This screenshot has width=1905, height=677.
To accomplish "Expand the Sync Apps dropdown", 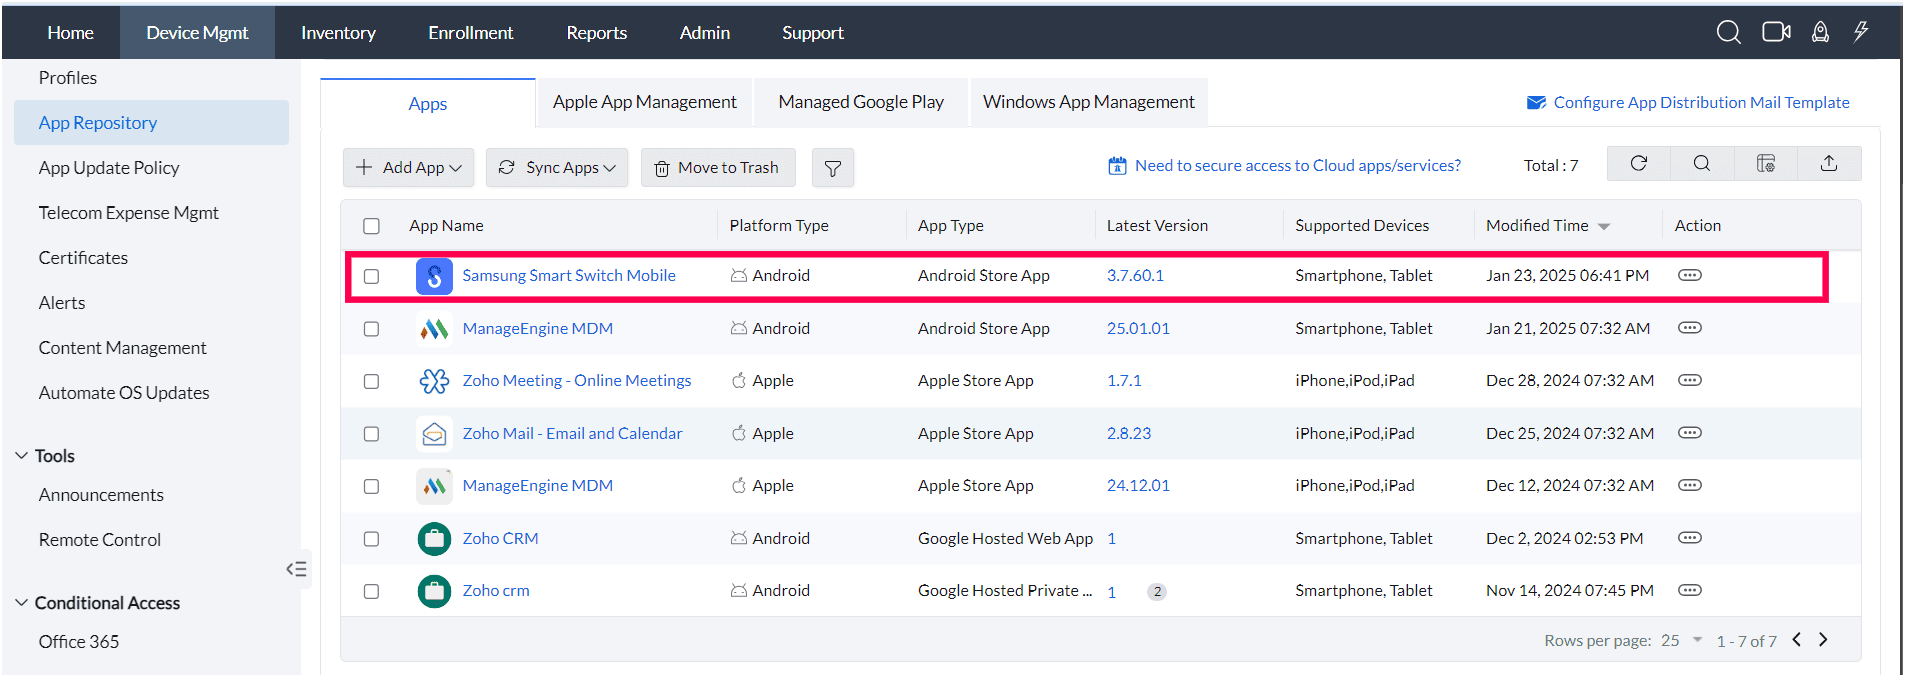I will (x=557, y=168).
